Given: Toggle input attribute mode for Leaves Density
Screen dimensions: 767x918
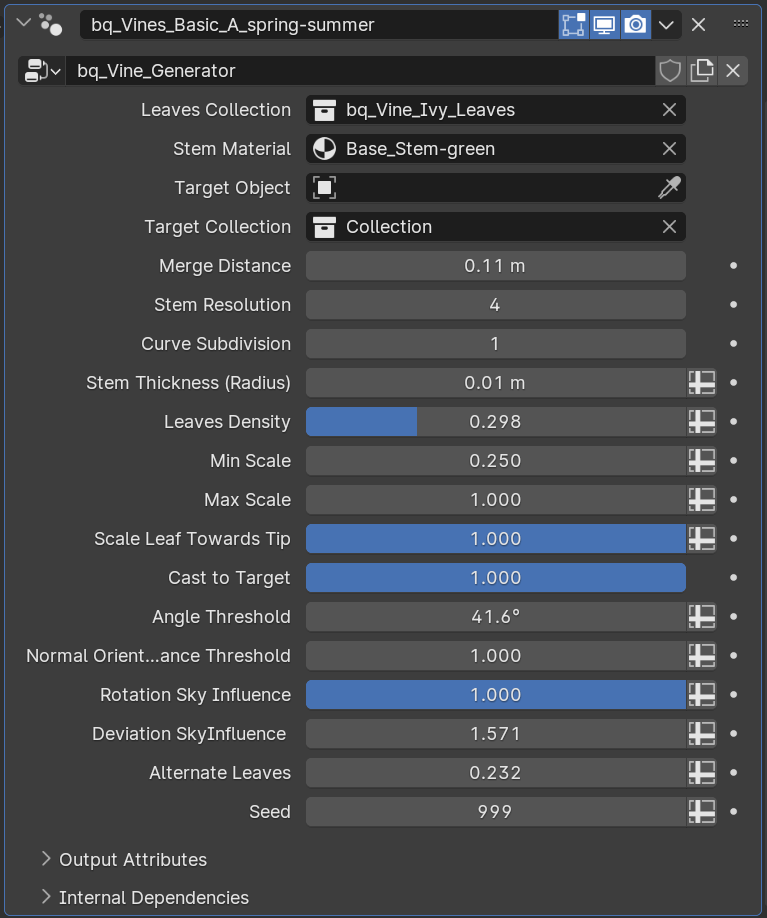Looking at the screenshot, I should (x=700, y=421).
